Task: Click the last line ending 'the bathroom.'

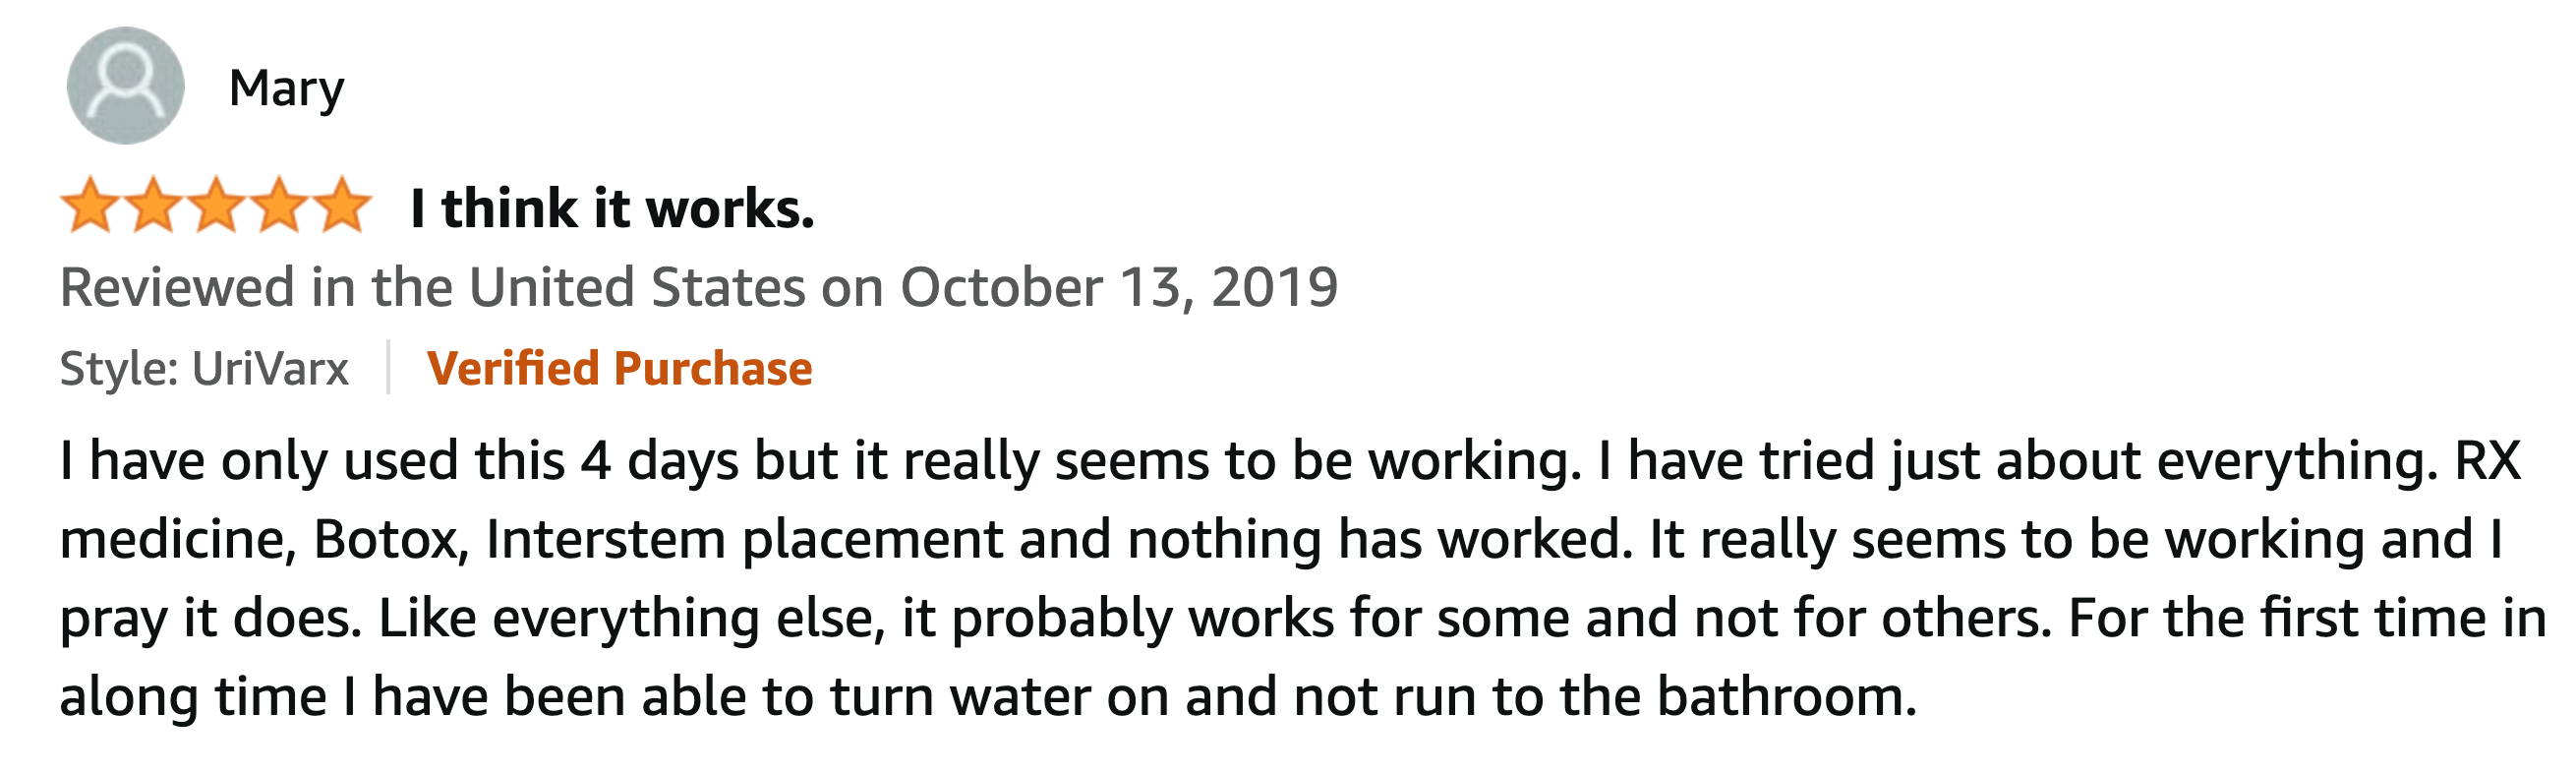Action: (x=988, y=696)
